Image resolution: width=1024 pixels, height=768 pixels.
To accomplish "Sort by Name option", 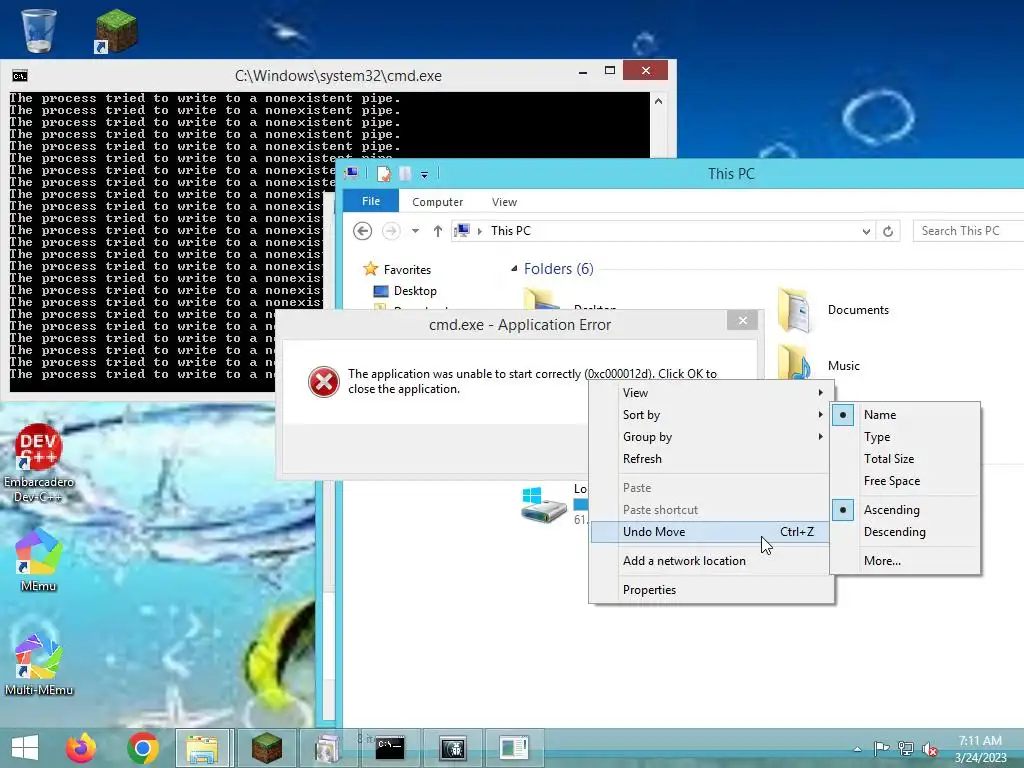I will click(905, 415).
